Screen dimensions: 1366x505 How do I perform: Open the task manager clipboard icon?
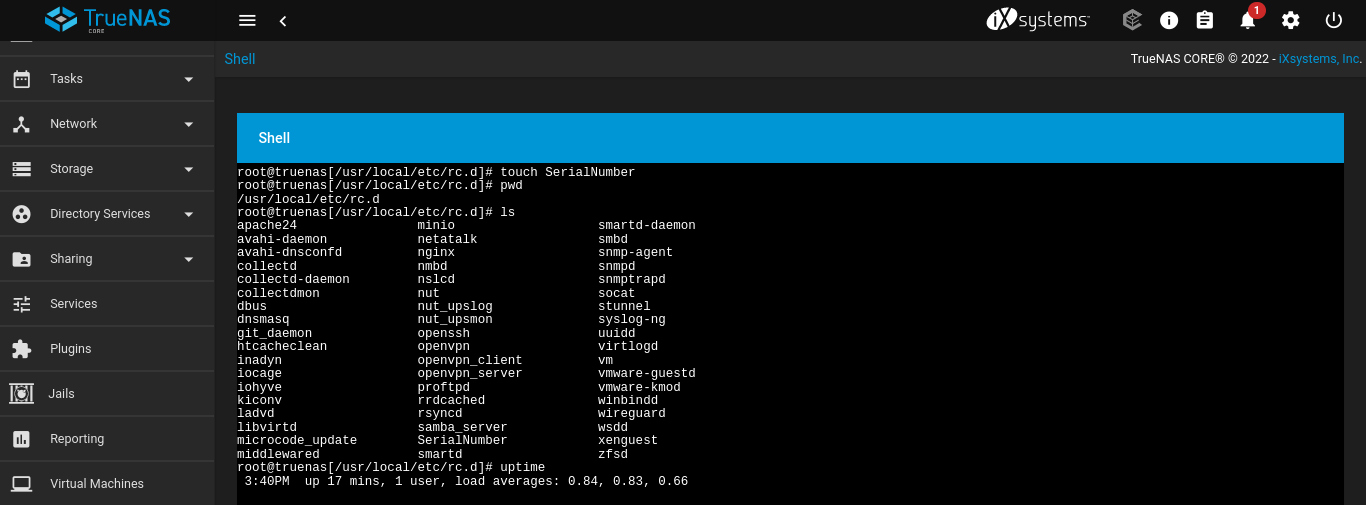pyautogui.click(x=1205, y=20)
